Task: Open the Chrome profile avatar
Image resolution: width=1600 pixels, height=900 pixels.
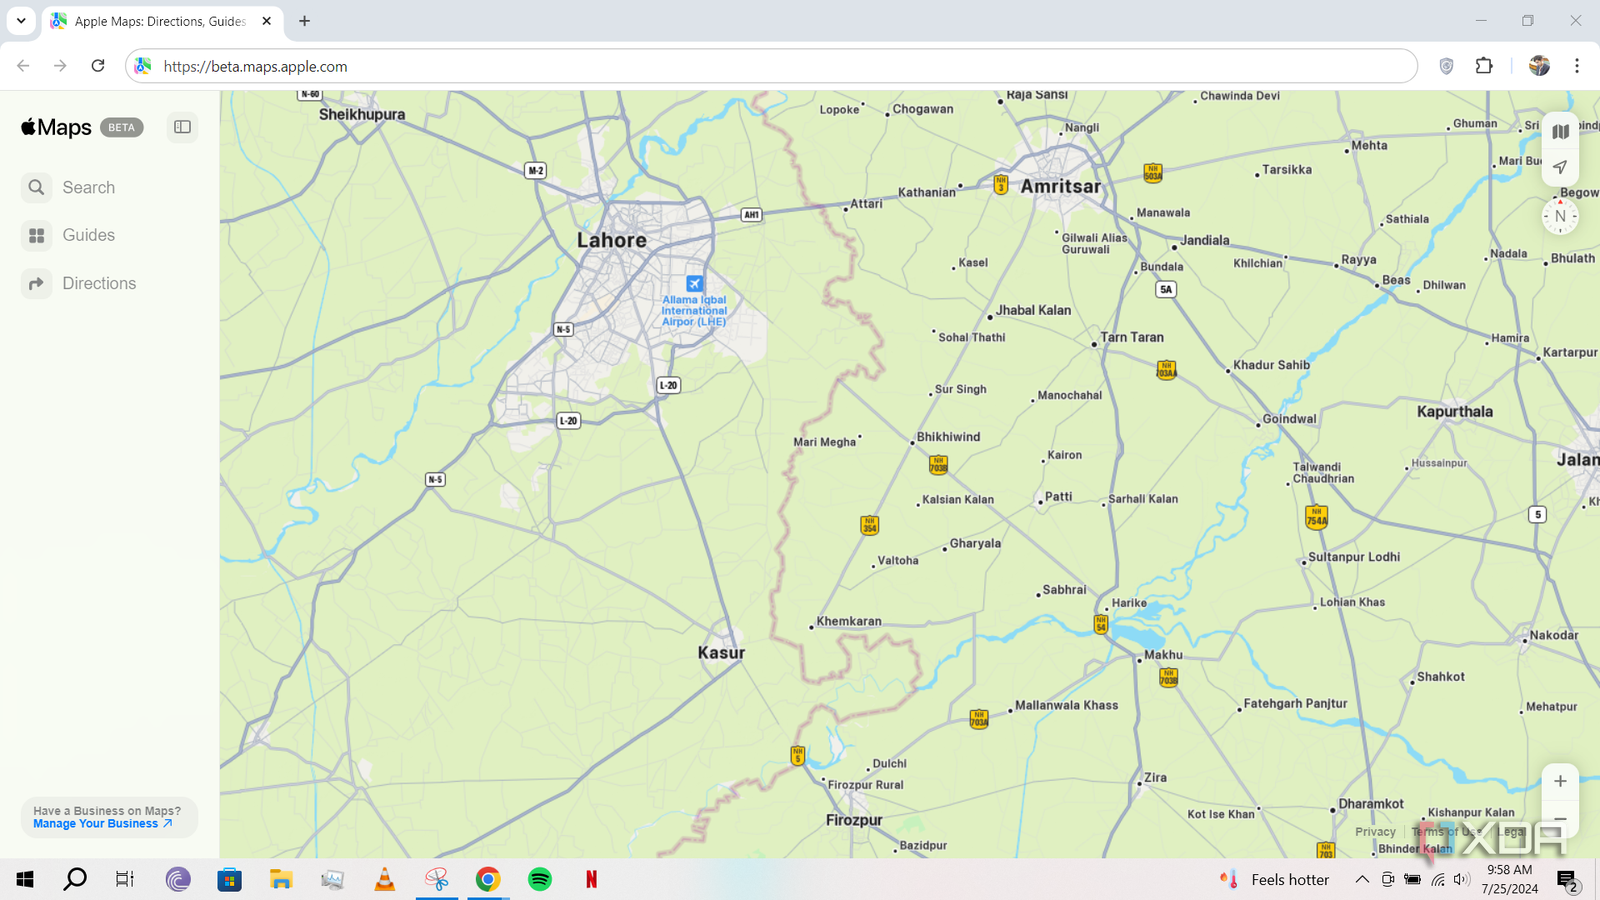Action: tap(1539, 66)
